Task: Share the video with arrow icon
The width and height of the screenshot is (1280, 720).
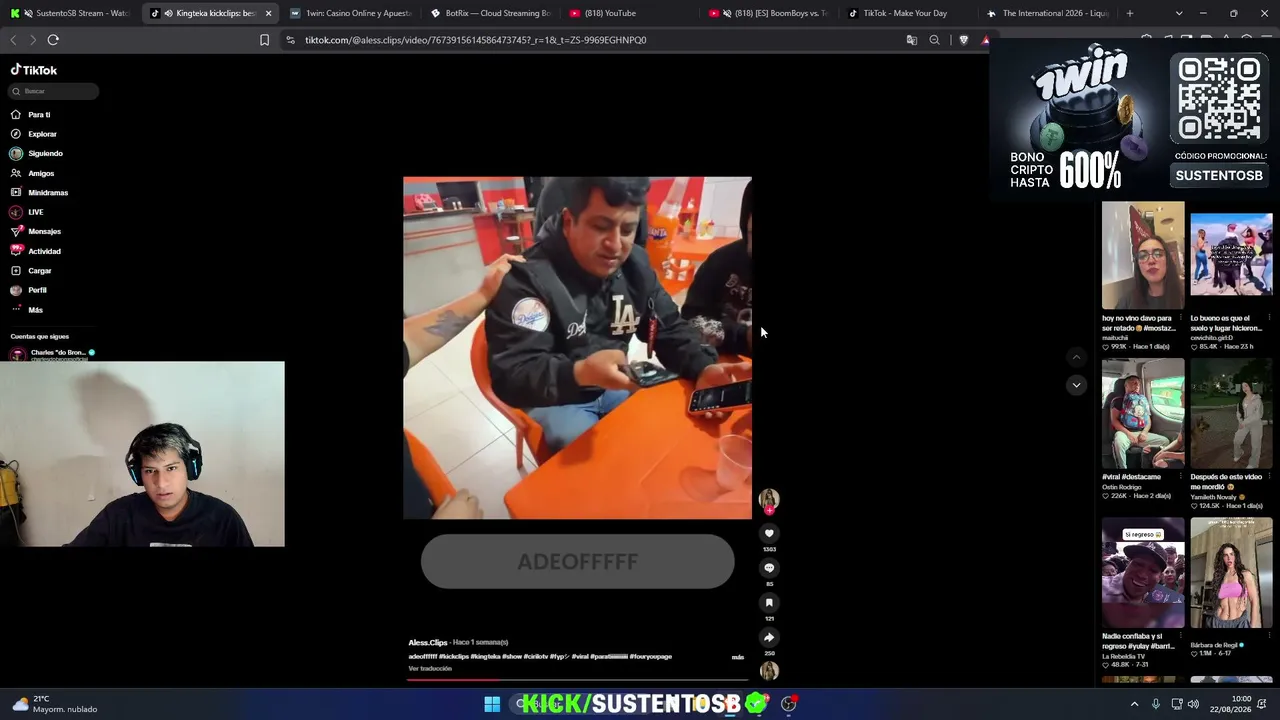Action: [x=769, y=637]
